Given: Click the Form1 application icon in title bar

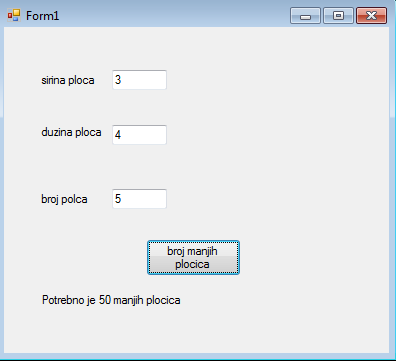Looking at the screenshot, I should coord(14,15).
